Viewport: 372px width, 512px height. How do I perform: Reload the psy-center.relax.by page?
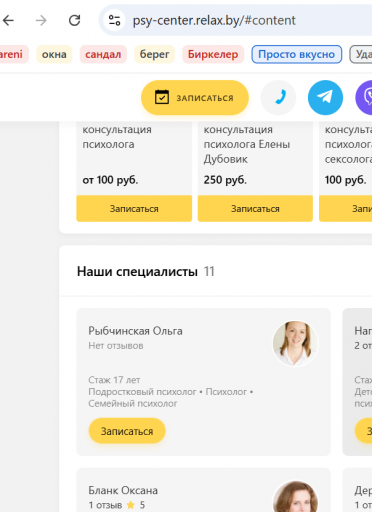(75, 21)
